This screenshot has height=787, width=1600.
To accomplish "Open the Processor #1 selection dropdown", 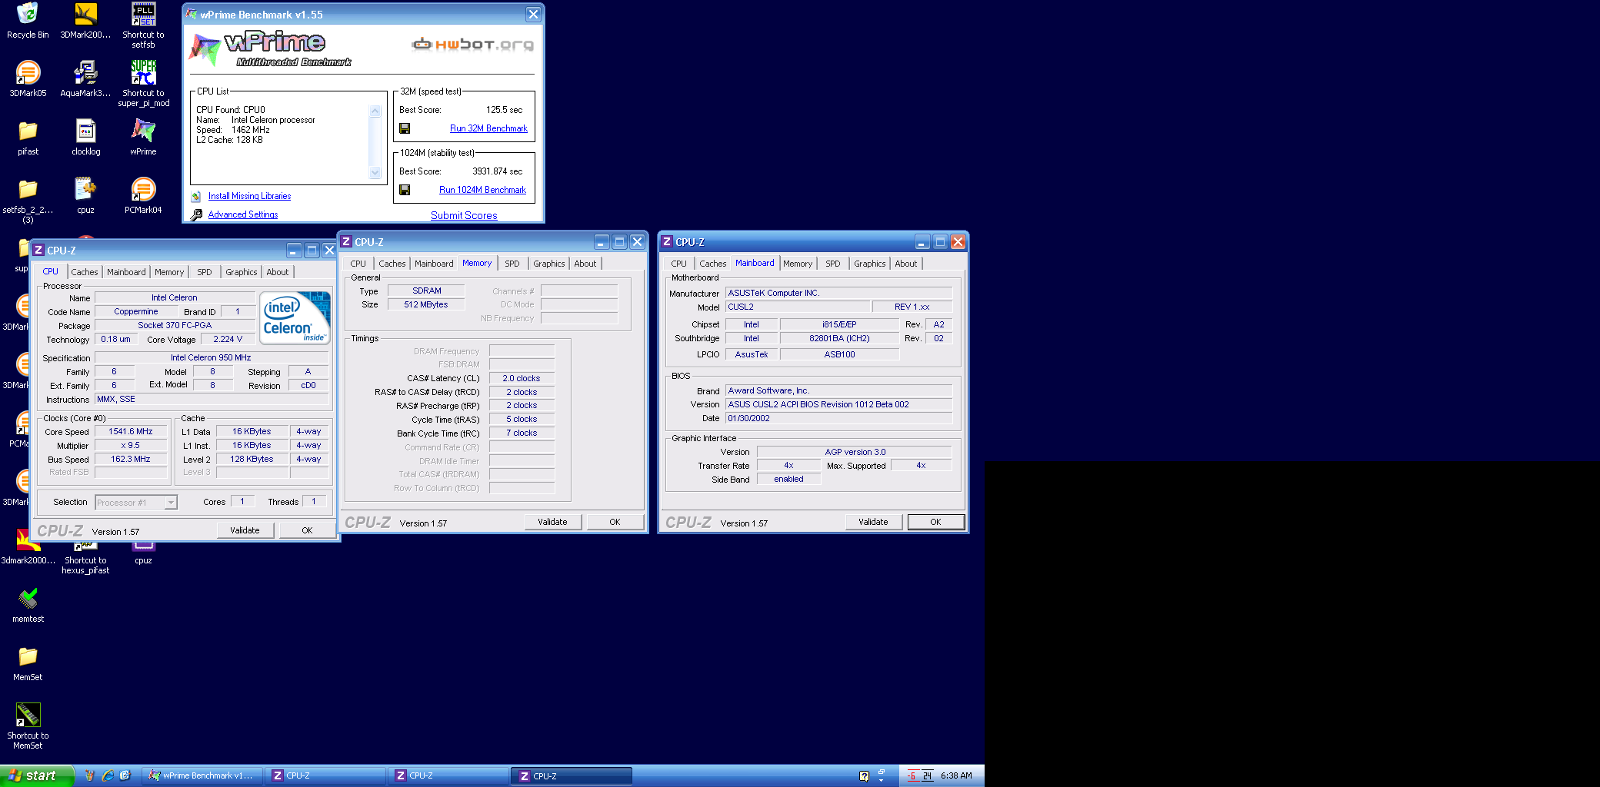I will pos(136,502).
